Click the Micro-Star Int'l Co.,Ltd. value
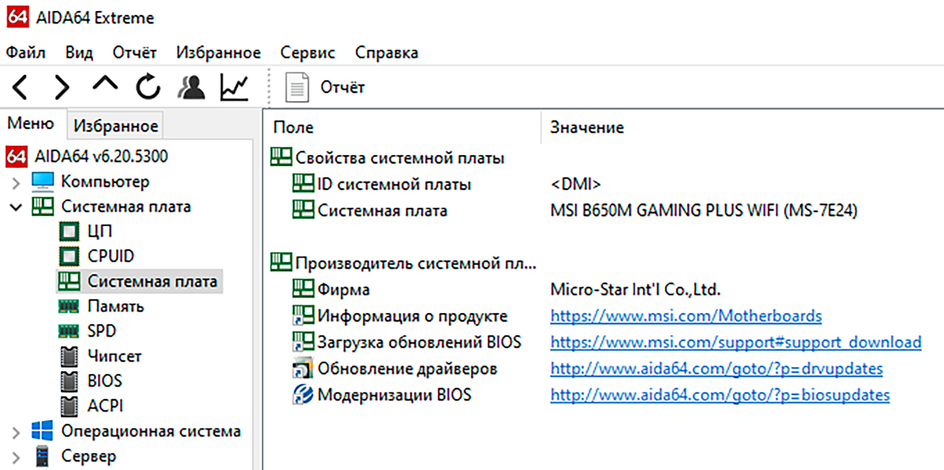Image resolution: width=944 pixels, height=470 pixels. [635, 289]
